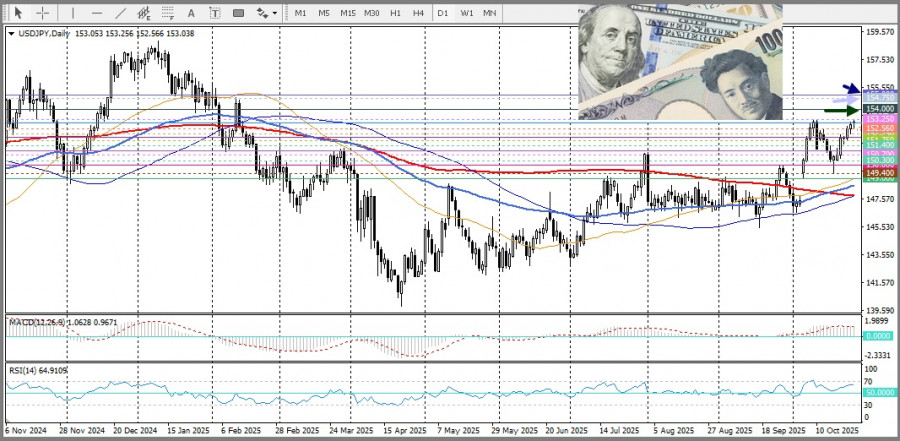This screenshot has width=900, height=441.
Task: Click the '28 Feb 2025' date label
Action: 296,431
